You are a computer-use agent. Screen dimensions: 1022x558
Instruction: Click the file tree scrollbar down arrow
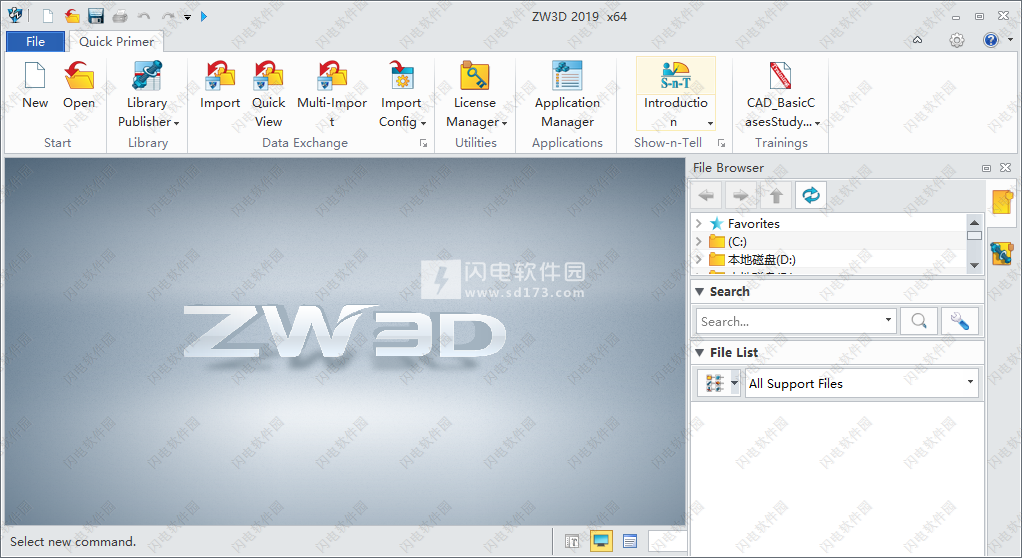point(974,265)
